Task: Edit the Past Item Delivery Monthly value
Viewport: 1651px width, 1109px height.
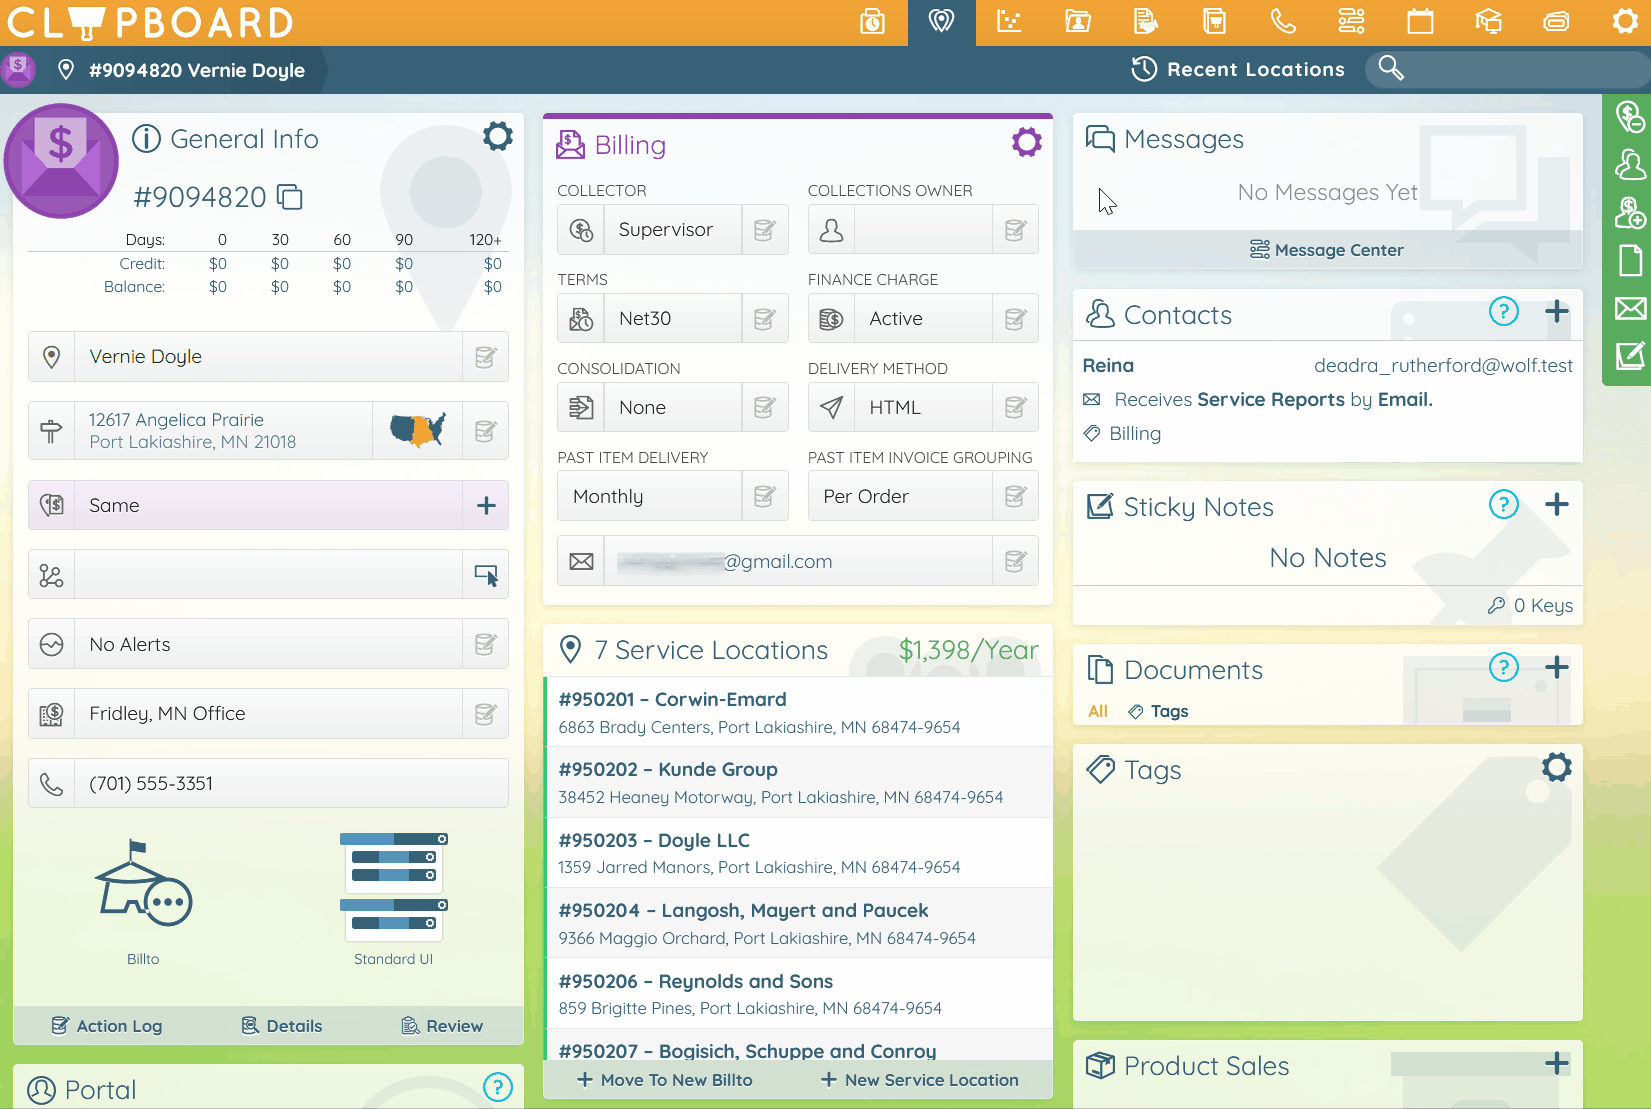Action: (765, 497)
